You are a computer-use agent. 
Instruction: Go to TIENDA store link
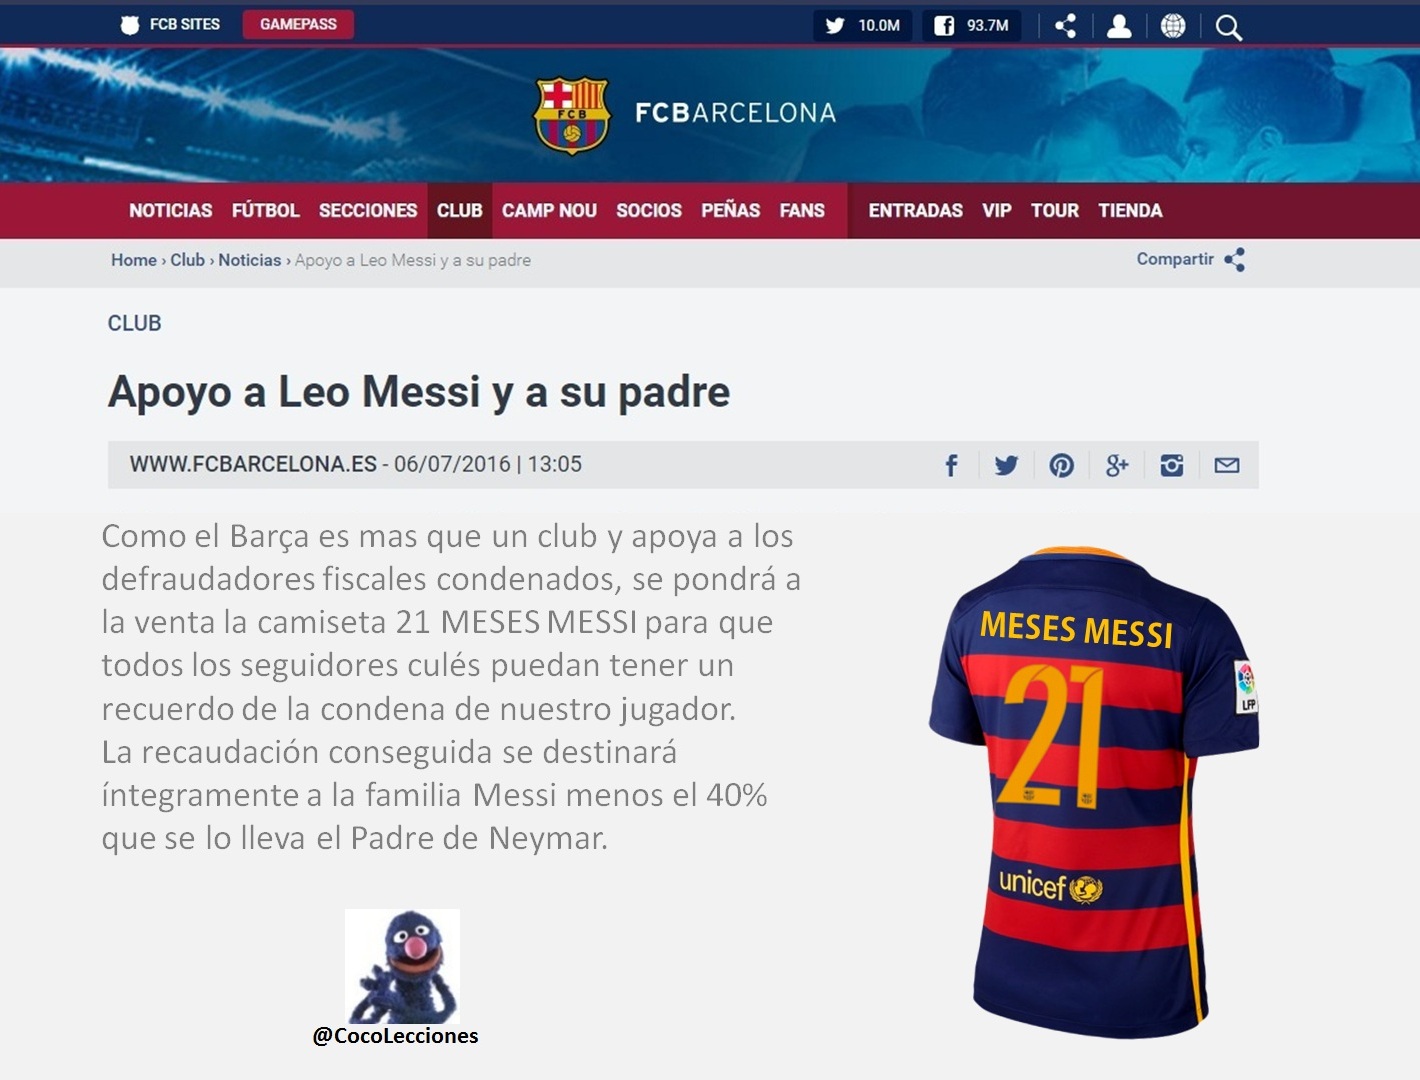point(1130,210)
